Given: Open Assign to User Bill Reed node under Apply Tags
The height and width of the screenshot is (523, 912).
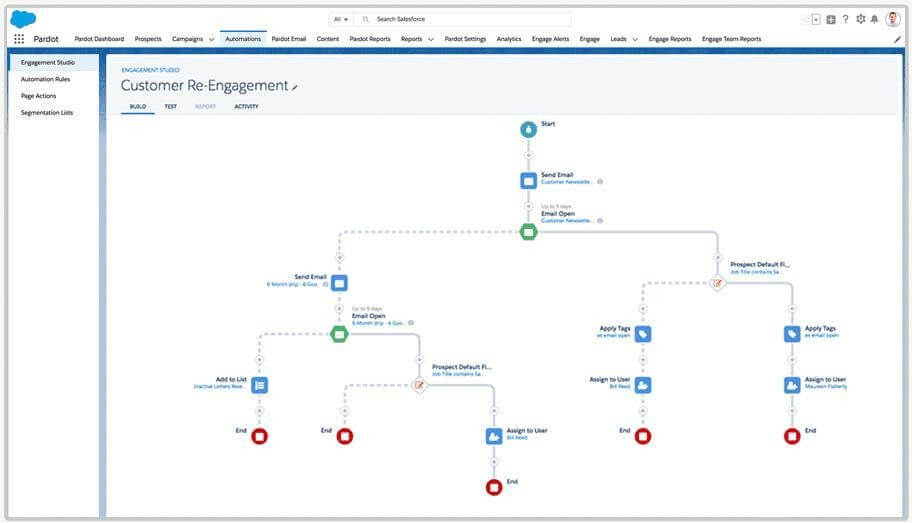Looking at the screenshot, I should 643,385.
